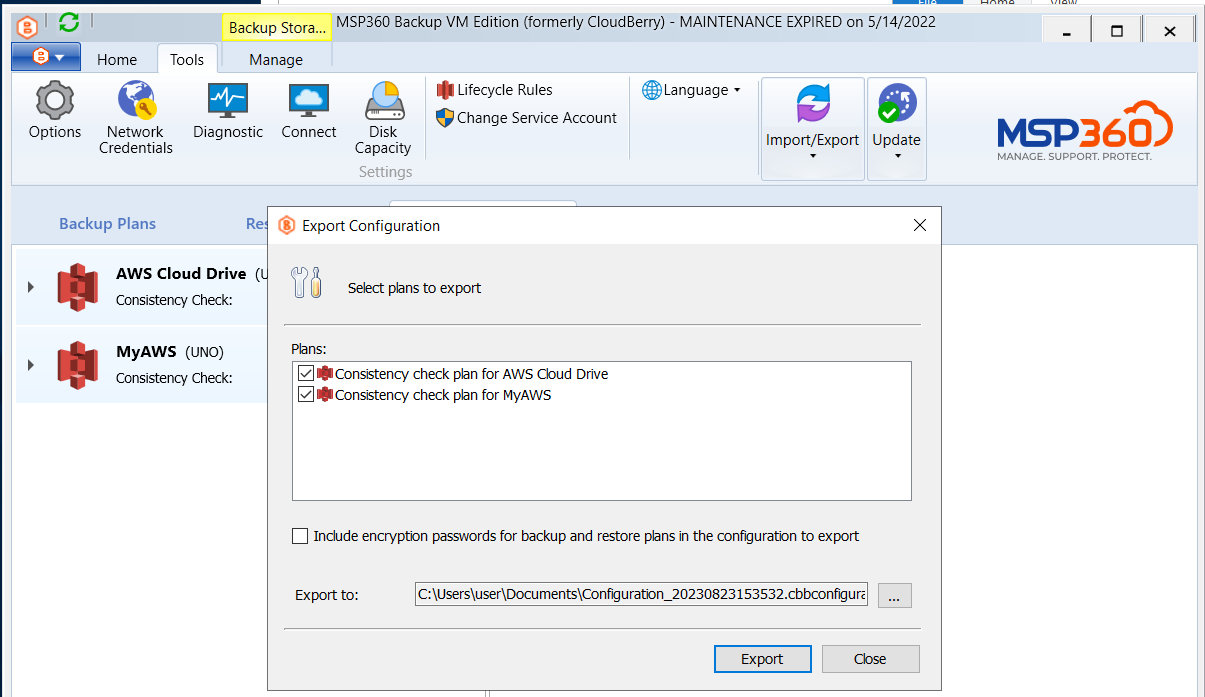Open Lifecycle Rules

click(x=495, y=90)
